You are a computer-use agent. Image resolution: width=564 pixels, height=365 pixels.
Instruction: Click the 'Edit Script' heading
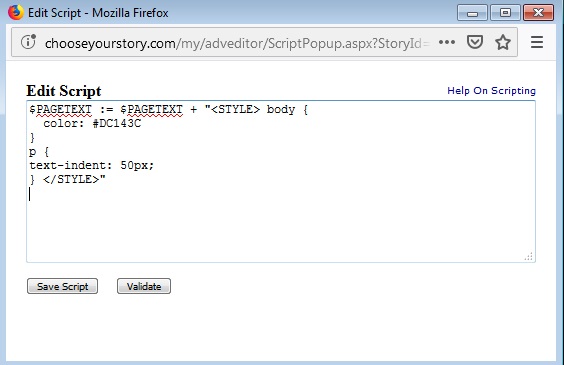(x=64, y=91)
